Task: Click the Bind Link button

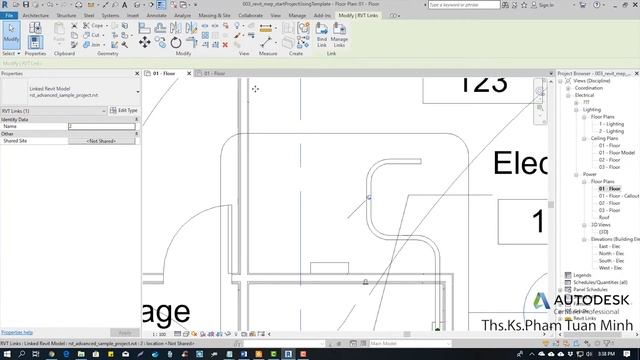Action: click(x=322, y=35)
